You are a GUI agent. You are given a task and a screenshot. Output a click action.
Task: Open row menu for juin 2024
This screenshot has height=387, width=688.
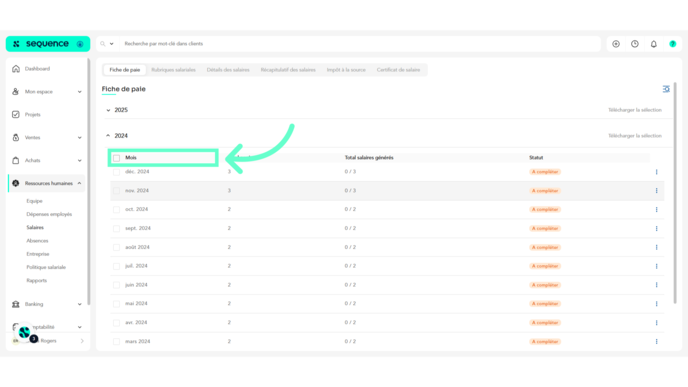656,285
